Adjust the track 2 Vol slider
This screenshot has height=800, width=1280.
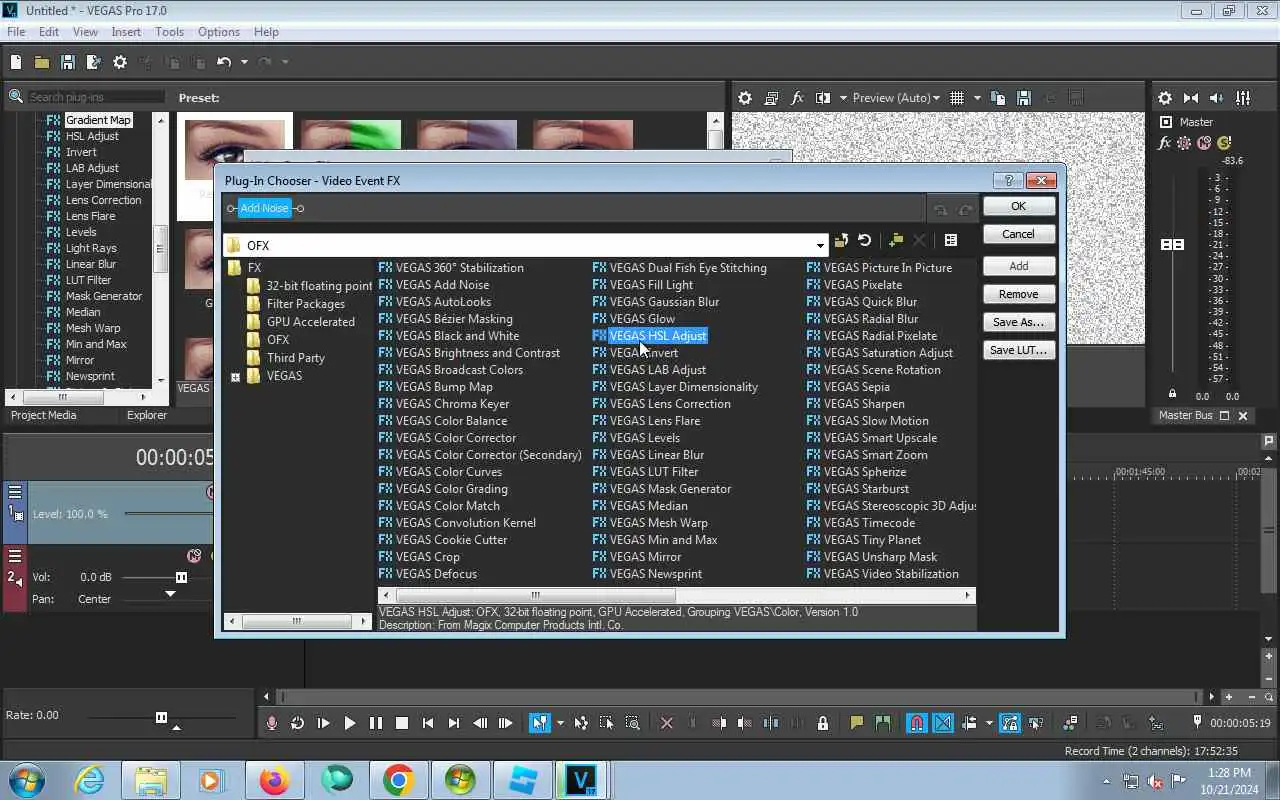[181, 577]
